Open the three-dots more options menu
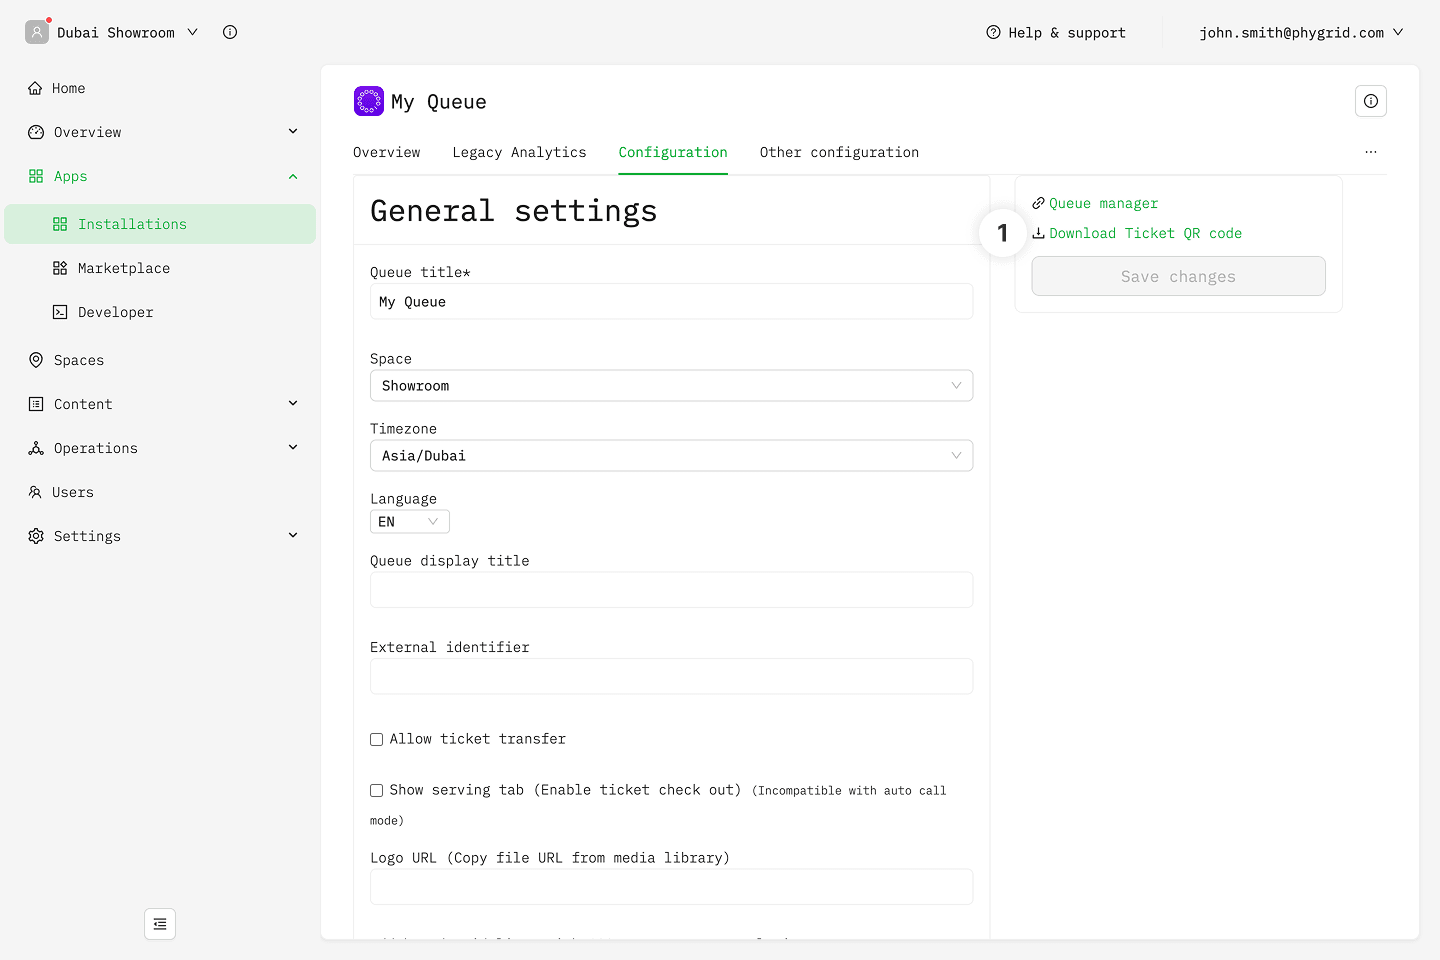Screen dimensions: 1440x960 tap(1370, 152)
